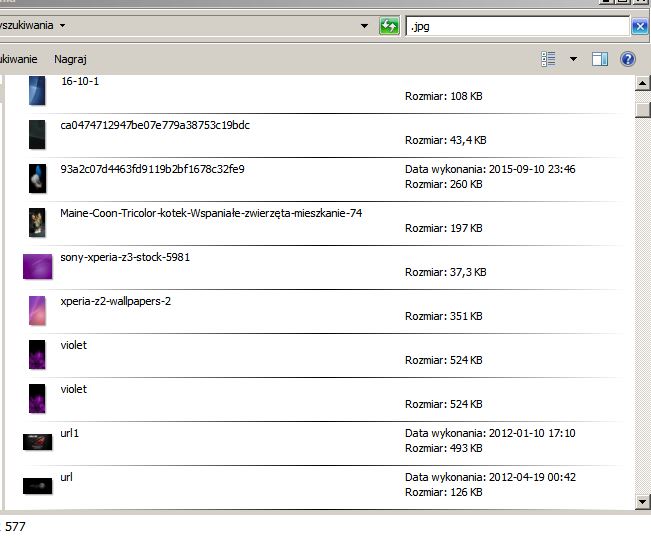Viewport: 651px width, 559px height.
Task: Click size value 43,4 KB
Action: pos(468,140)
